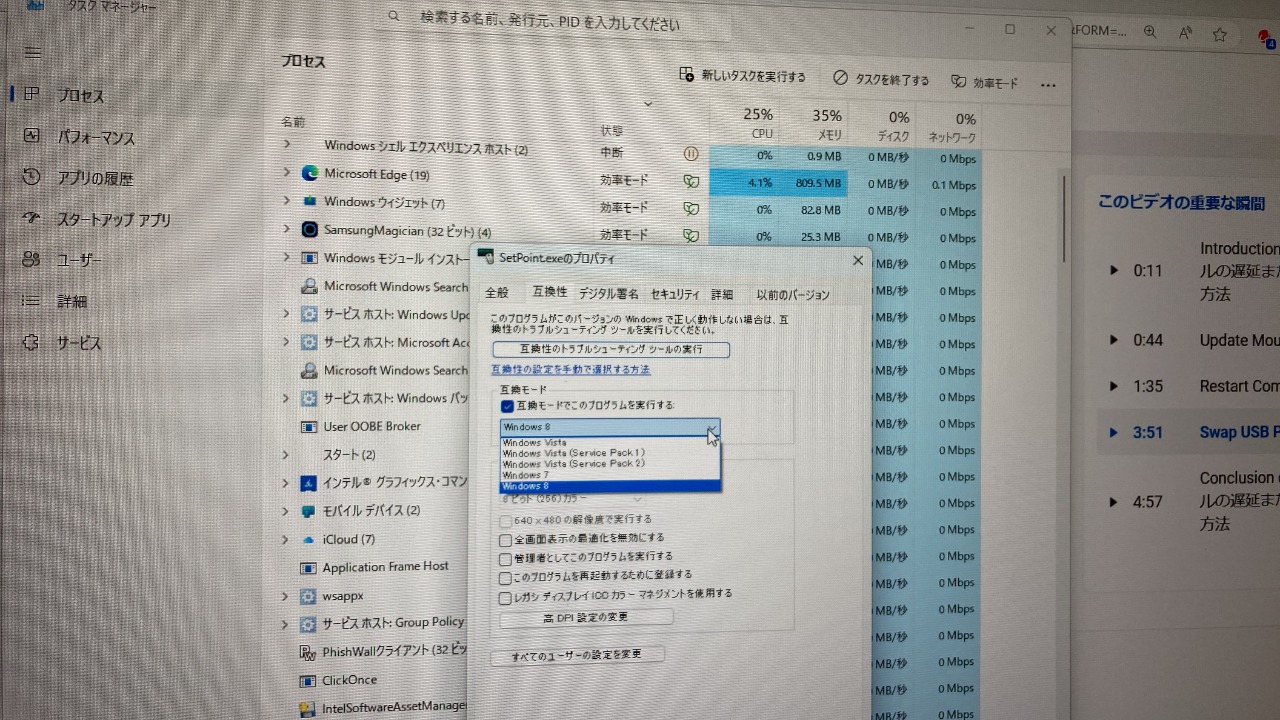Click End task (タスクを終了する) button
1280x720 pixels.
881,79
